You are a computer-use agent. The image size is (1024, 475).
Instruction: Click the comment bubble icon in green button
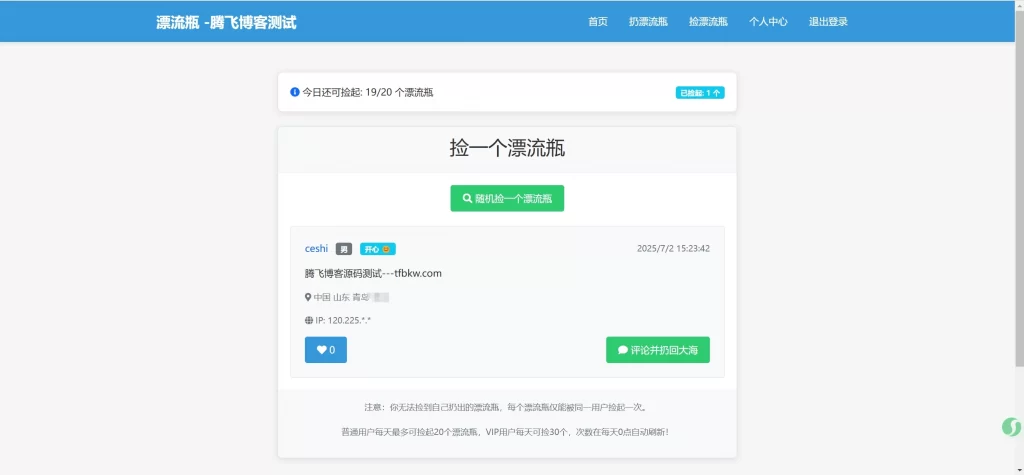point(623,350)
